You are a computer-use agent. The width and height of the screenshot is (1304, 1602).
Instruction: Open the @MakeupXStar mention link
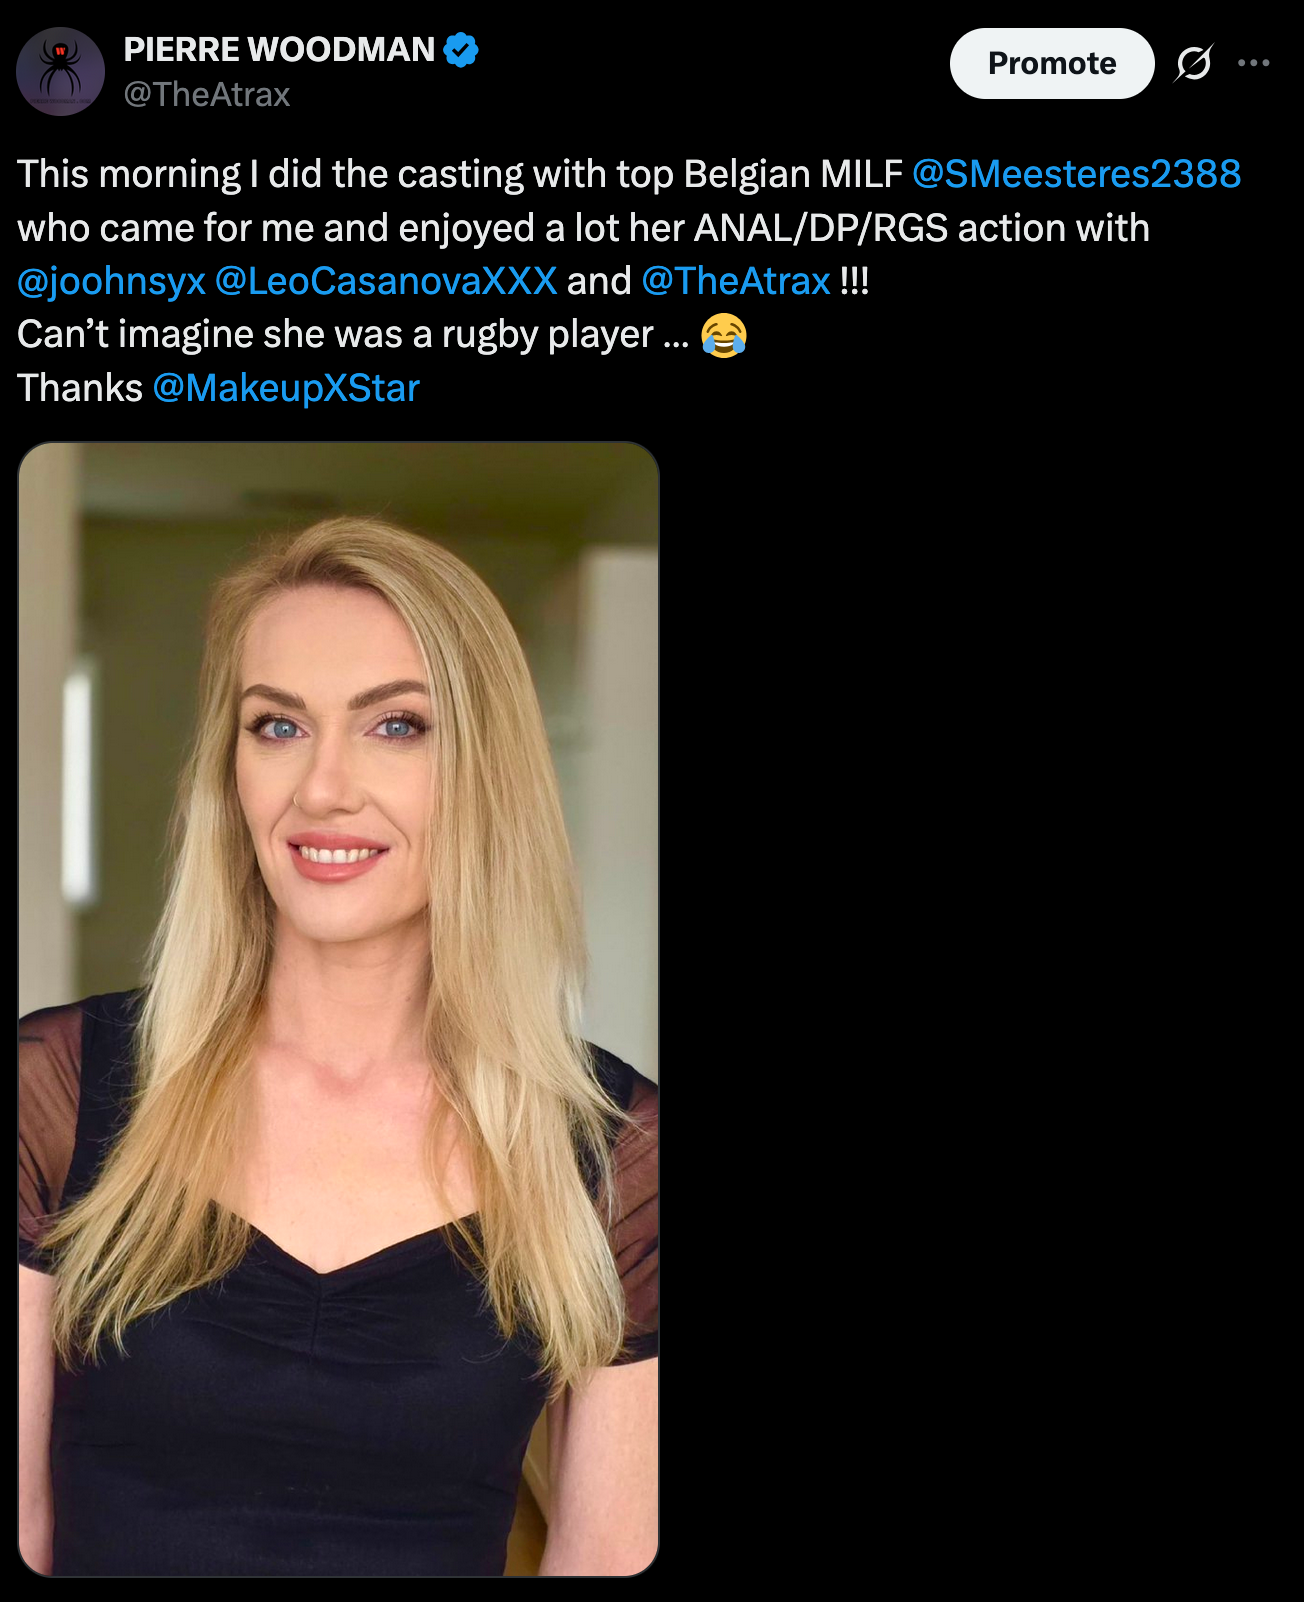pos(286,388)
